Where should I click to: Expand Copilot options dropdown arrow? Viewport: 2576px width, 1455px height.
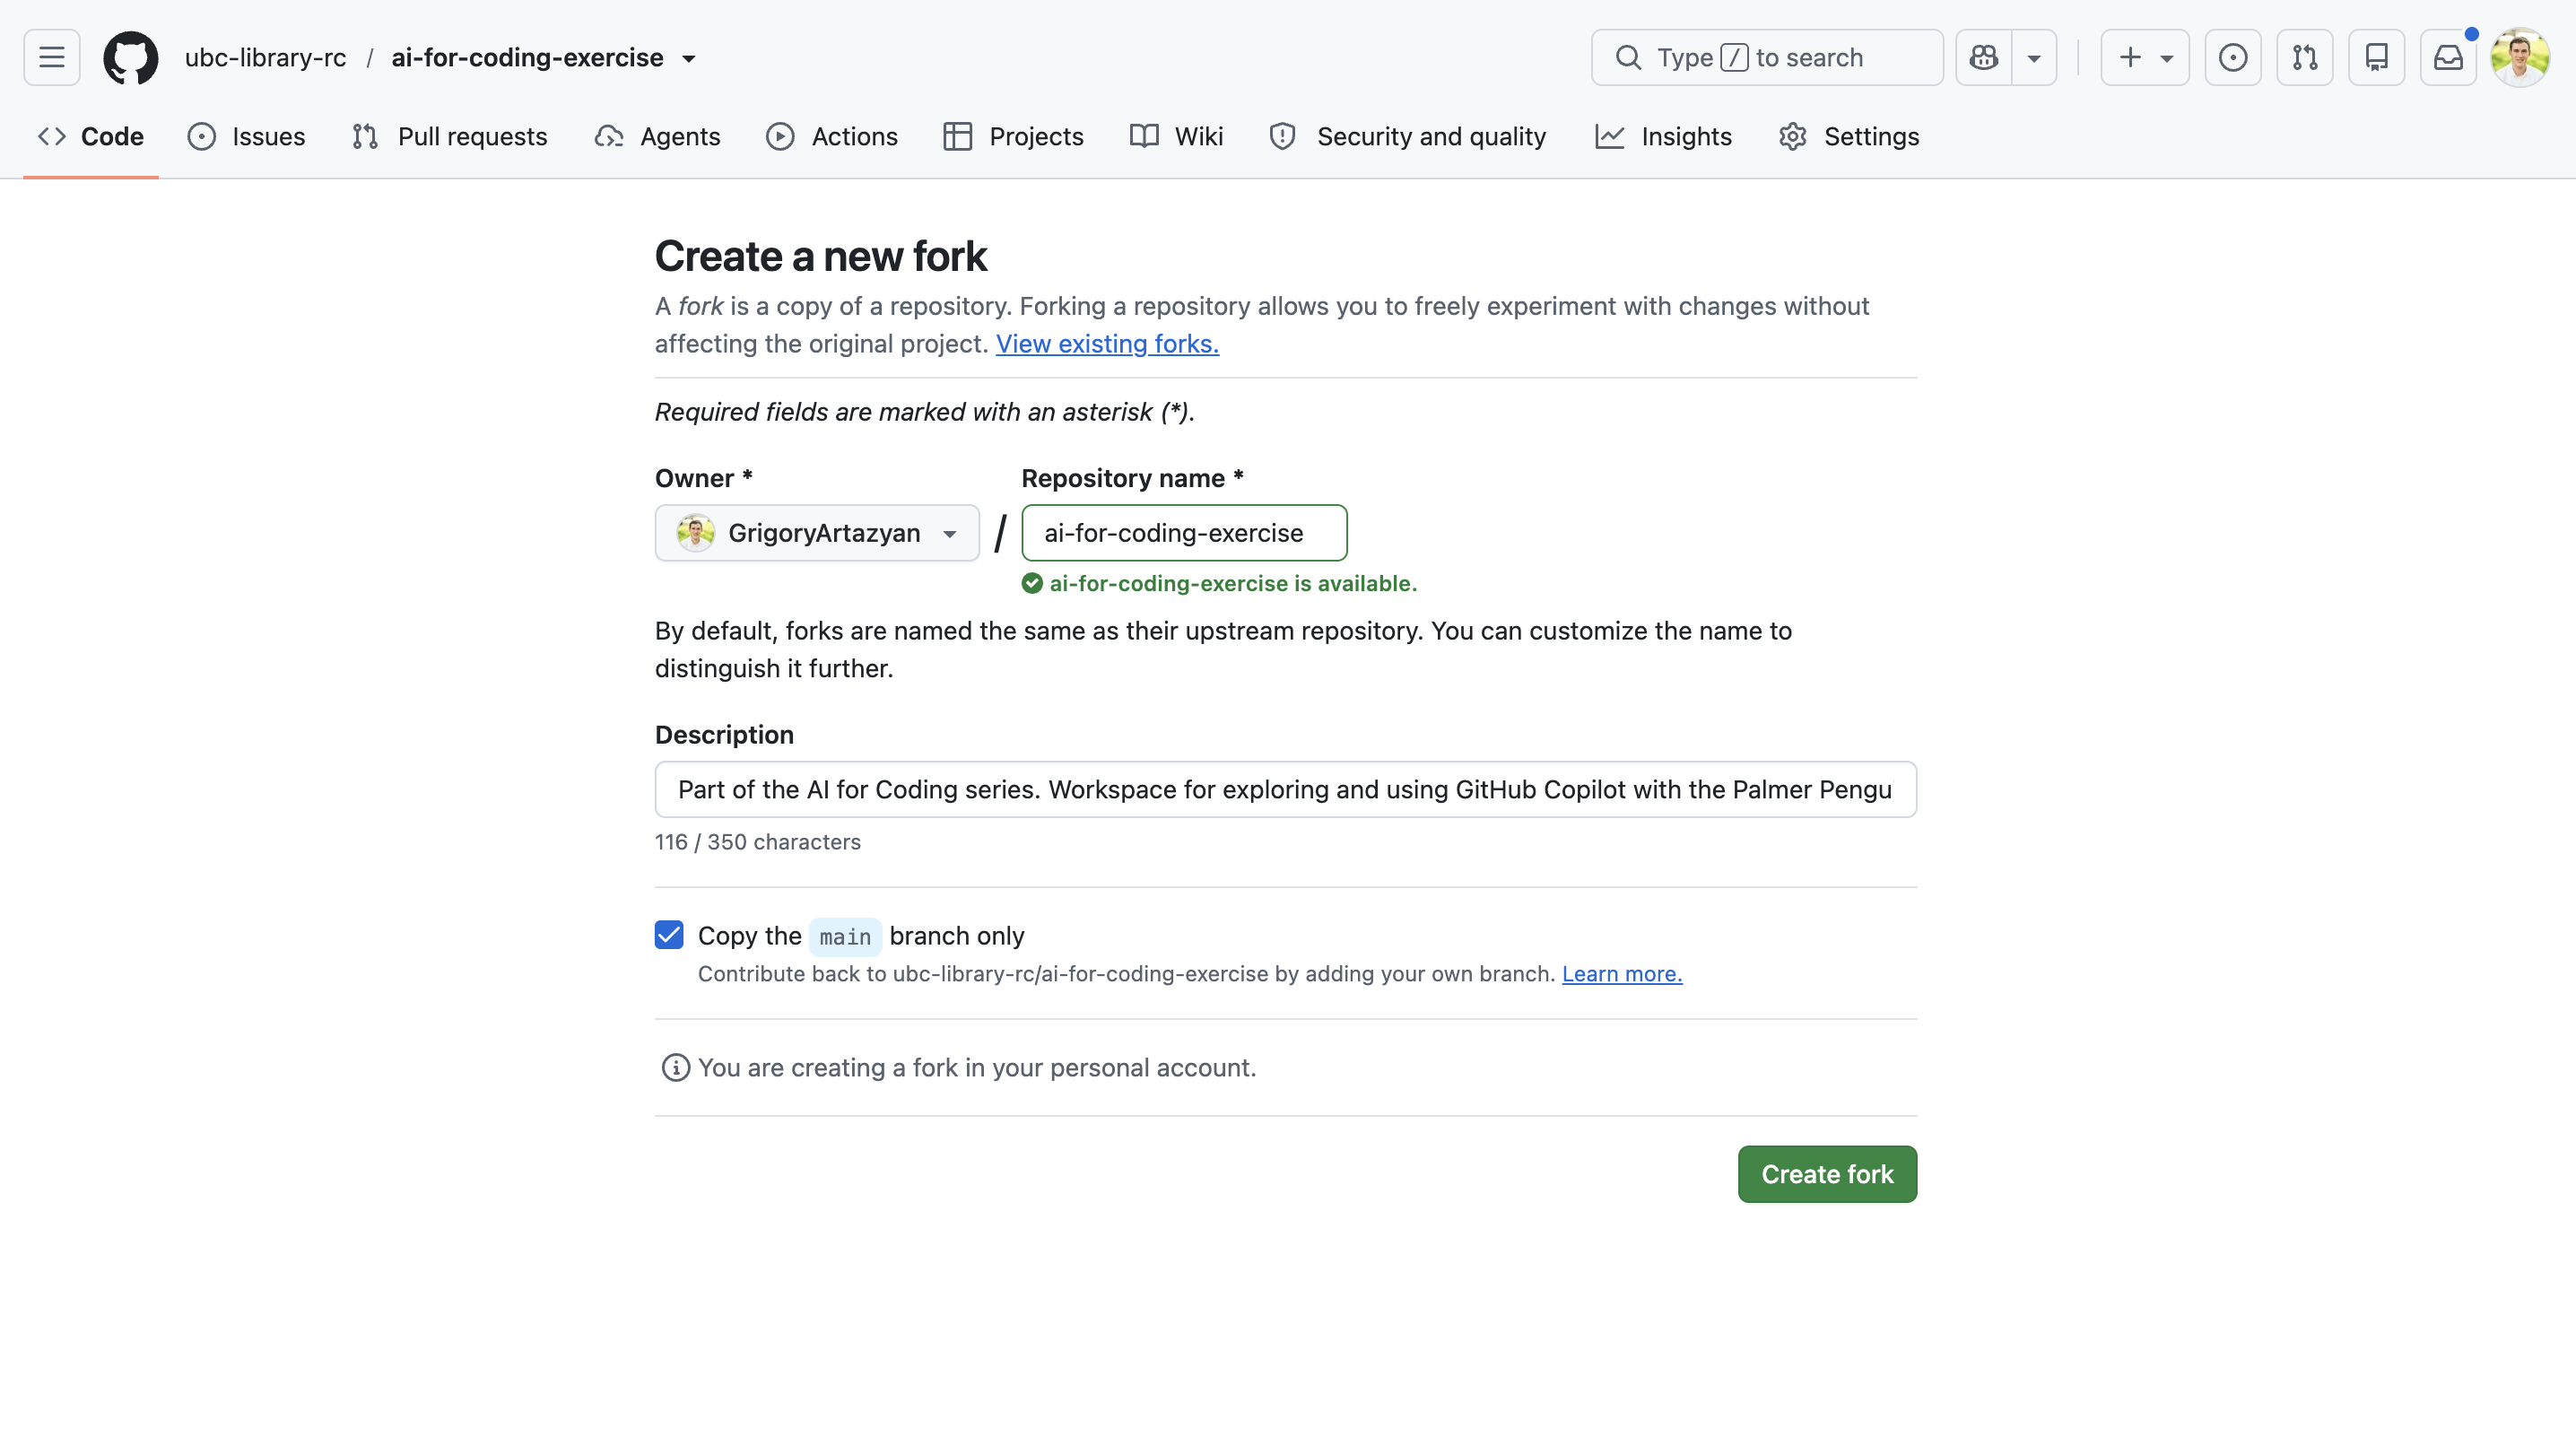2034,57
